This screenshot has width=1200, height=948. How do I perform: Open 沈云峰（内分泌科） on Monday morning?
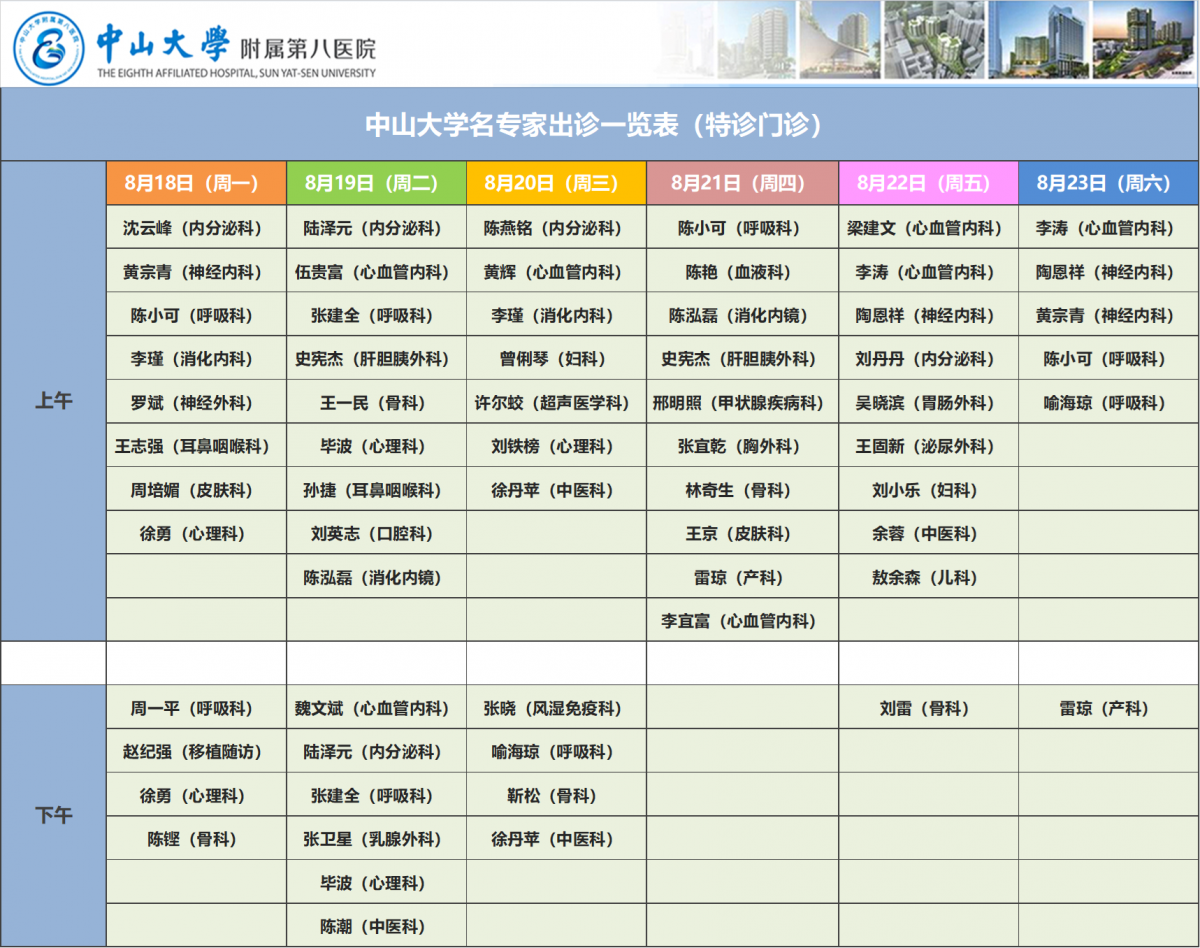[196, 228]
